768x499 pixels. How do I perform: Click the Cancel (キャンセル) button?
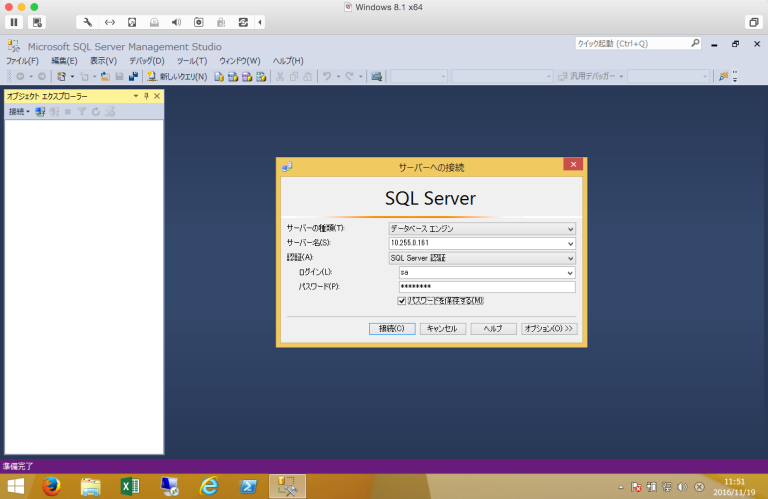[x=442, y=329]
